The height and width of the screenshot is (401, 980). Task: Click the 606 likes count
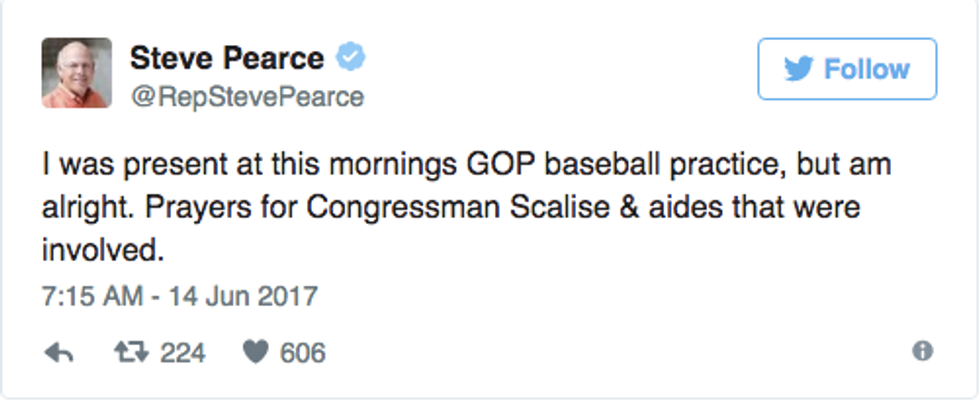click(x=303, y=352)
